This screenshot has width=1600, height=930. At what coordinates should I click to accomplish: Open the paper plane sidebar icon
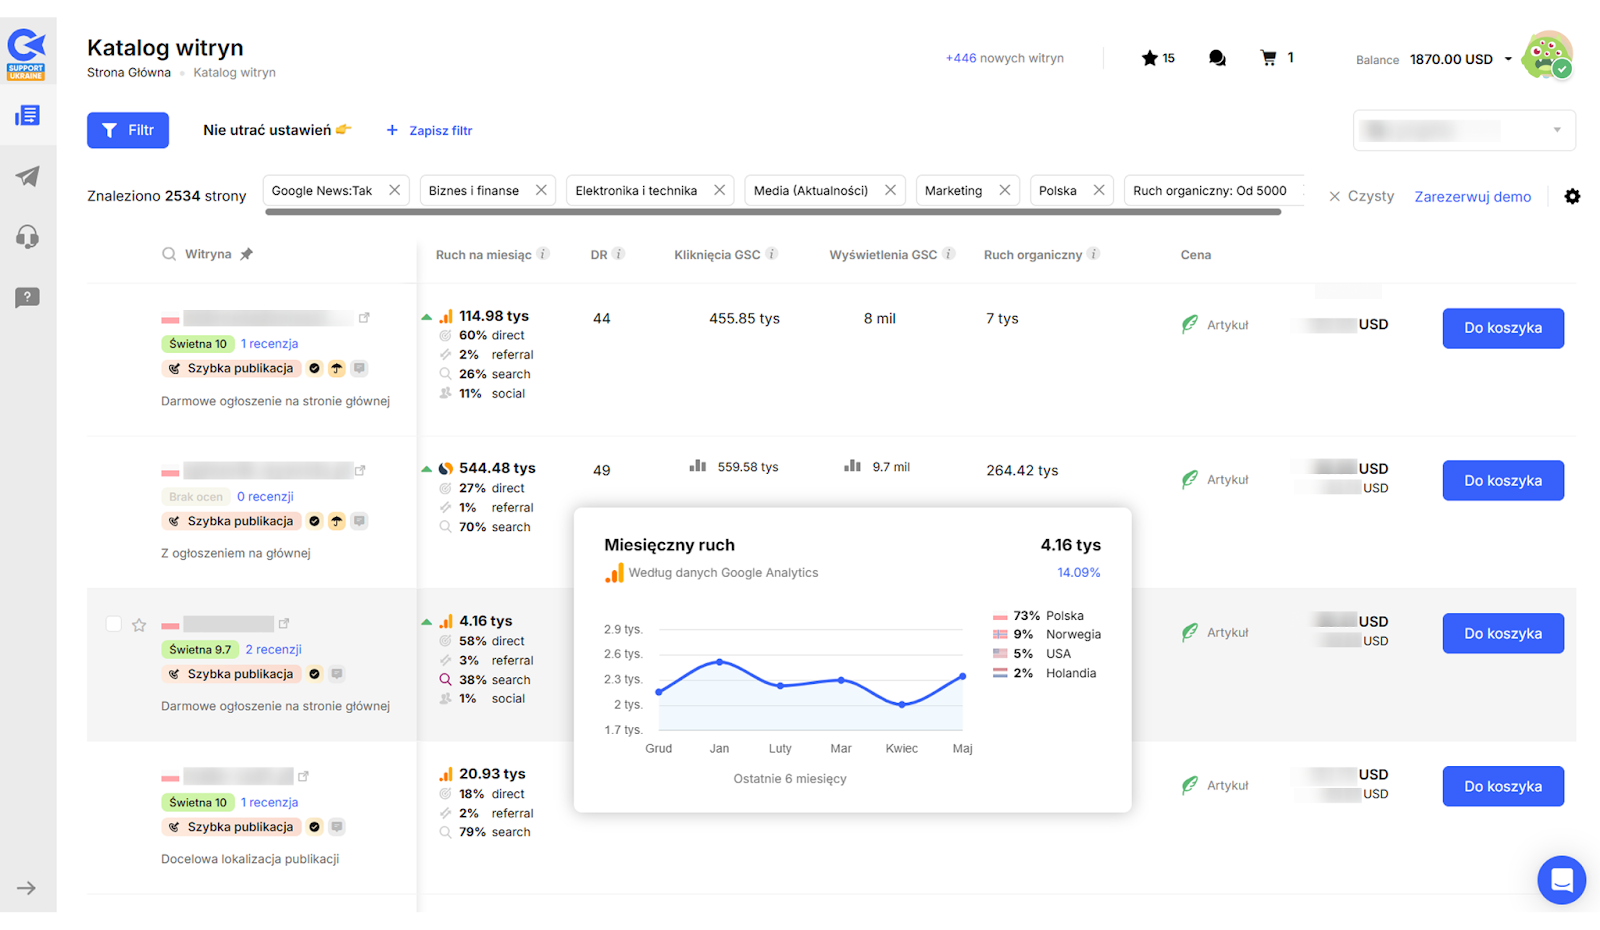point(27,177)
